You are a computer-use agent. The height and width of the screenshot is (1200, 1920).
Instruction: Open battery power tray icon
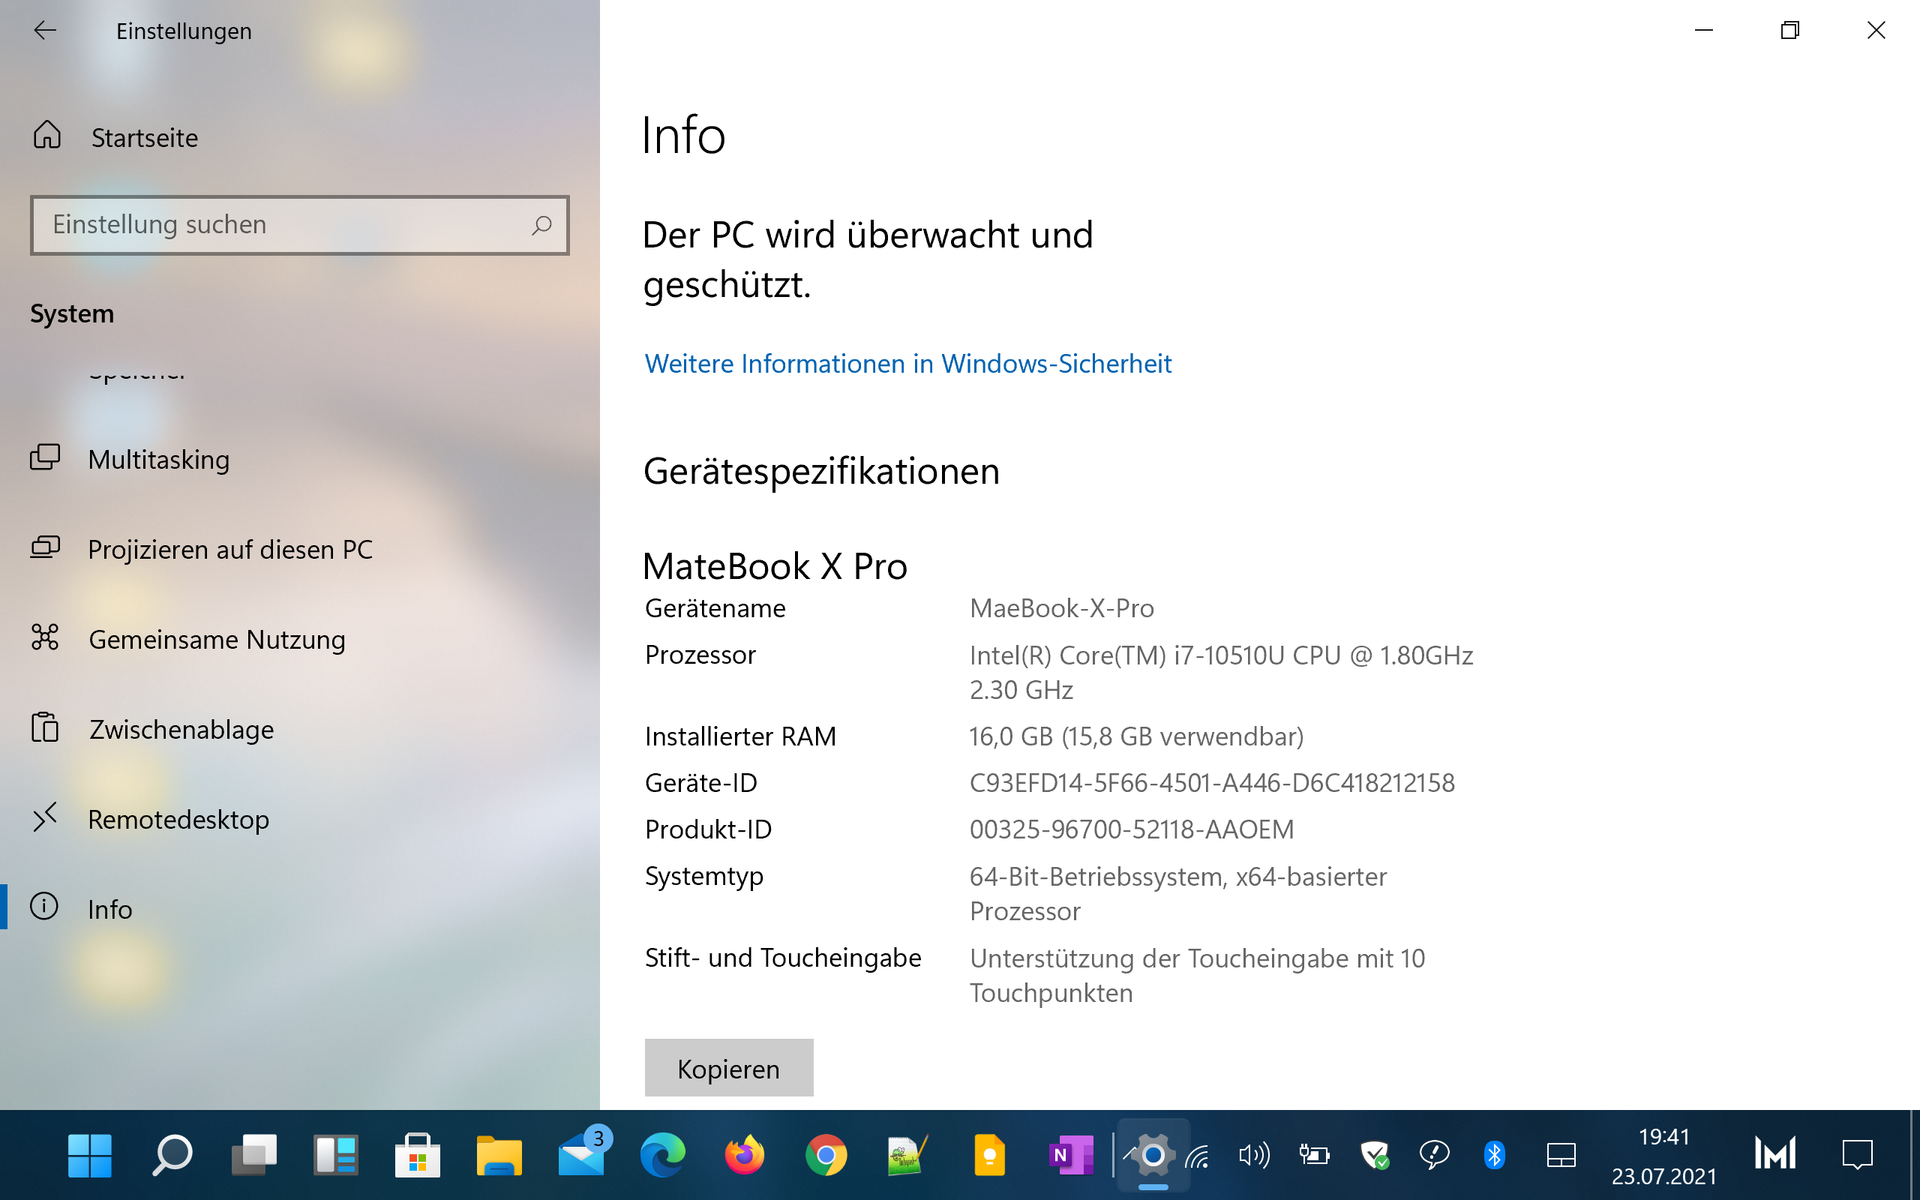click(x=1314, y=1156)
